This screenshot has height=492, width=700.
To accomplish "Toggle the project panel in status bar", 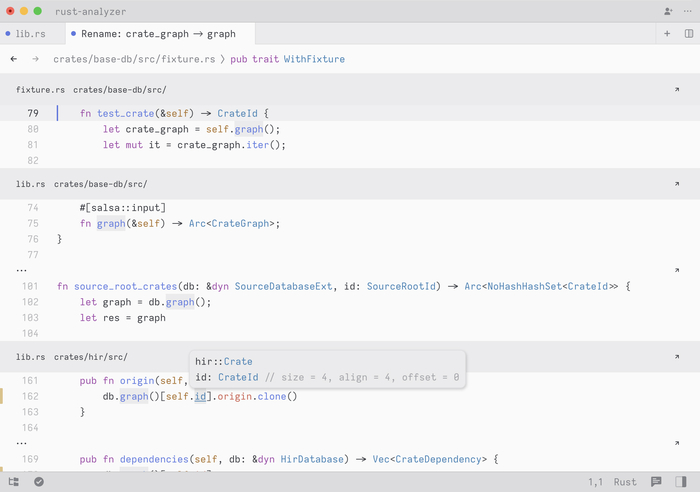I will (x=14, y=482).
